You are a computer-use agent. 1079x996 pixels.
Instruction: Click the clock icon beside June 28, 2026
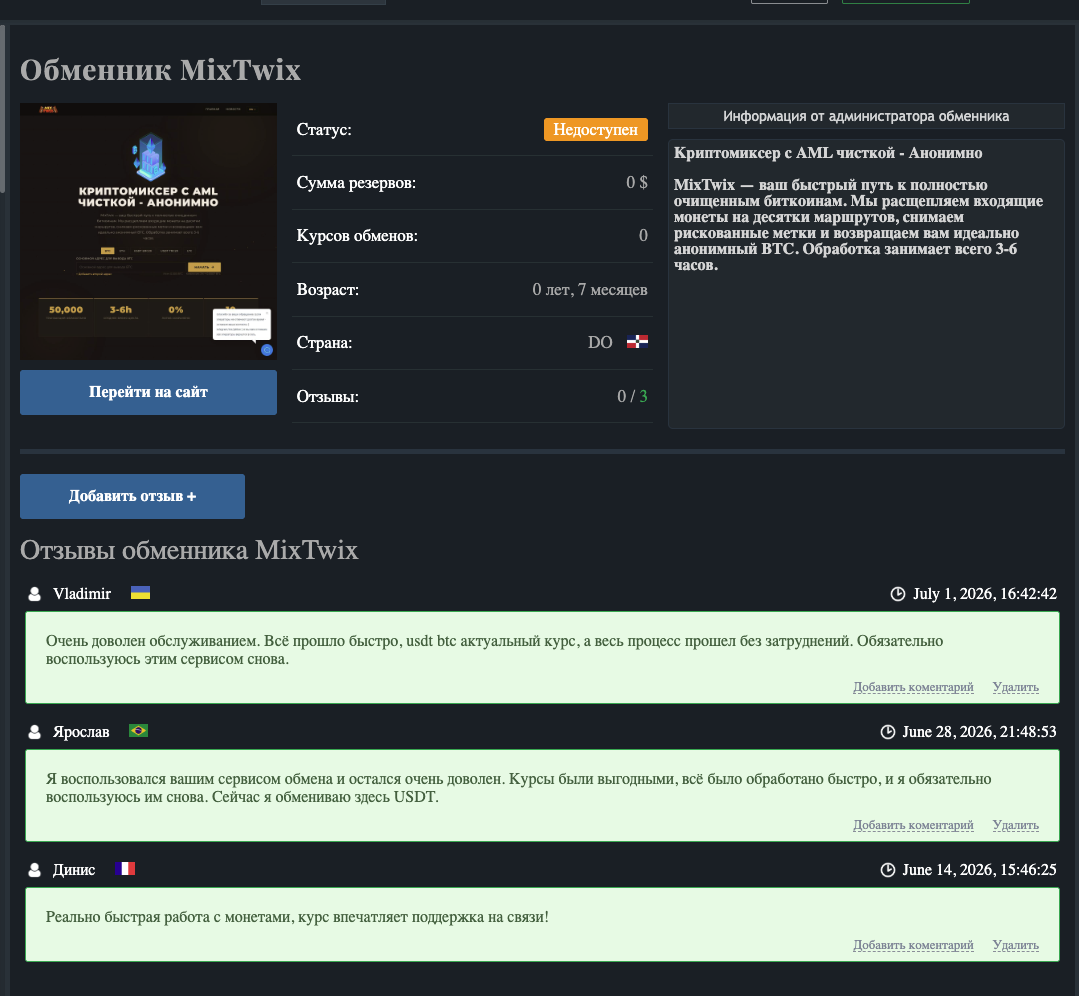[888, 732]
